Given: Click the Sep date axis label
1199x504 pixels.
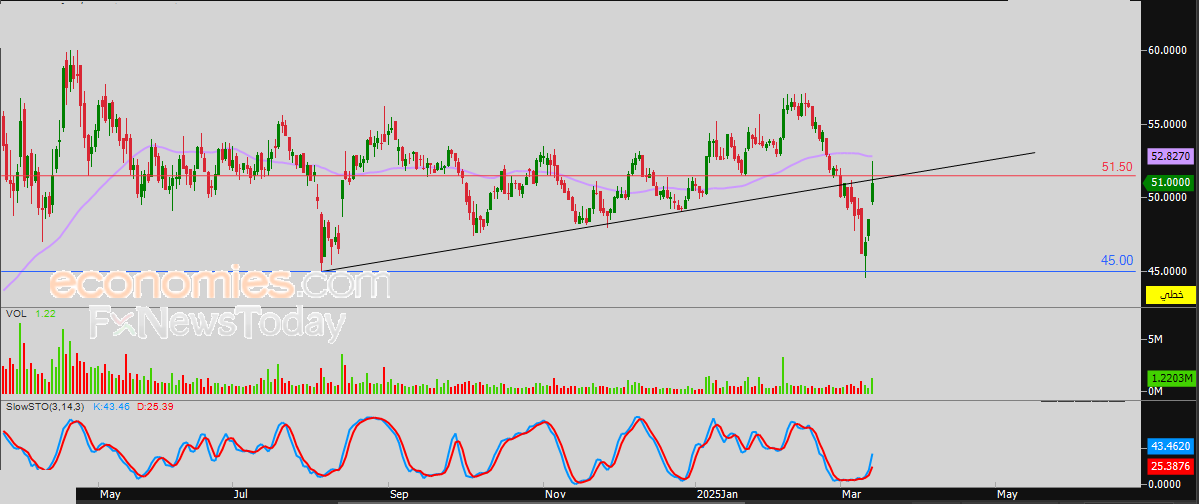Looking at the screenshot, I should pos(398,495).
